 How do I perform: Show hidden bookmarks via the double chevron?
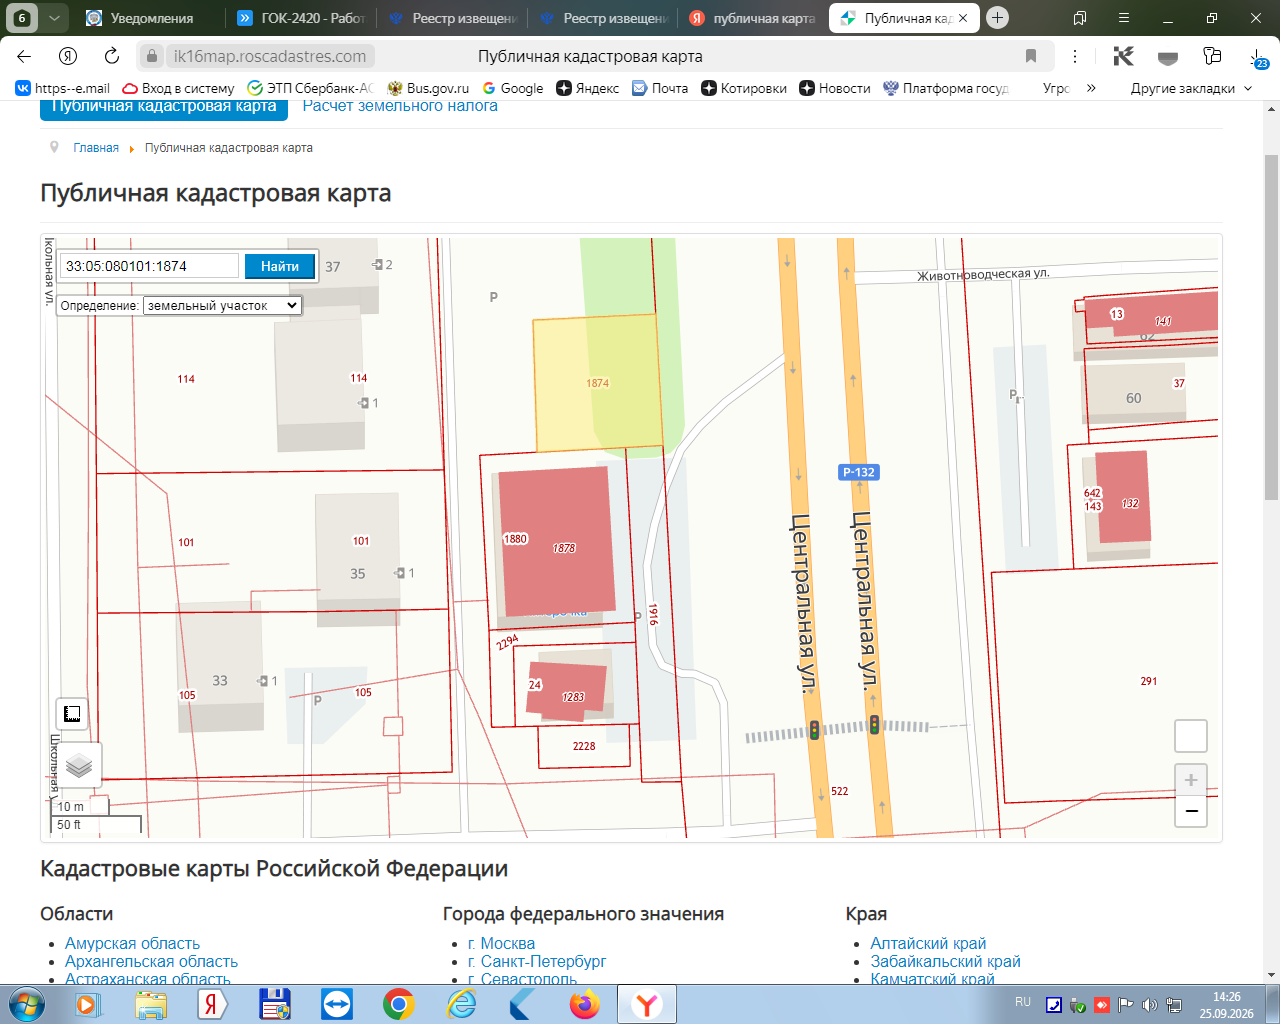(x=1091, y=88)
